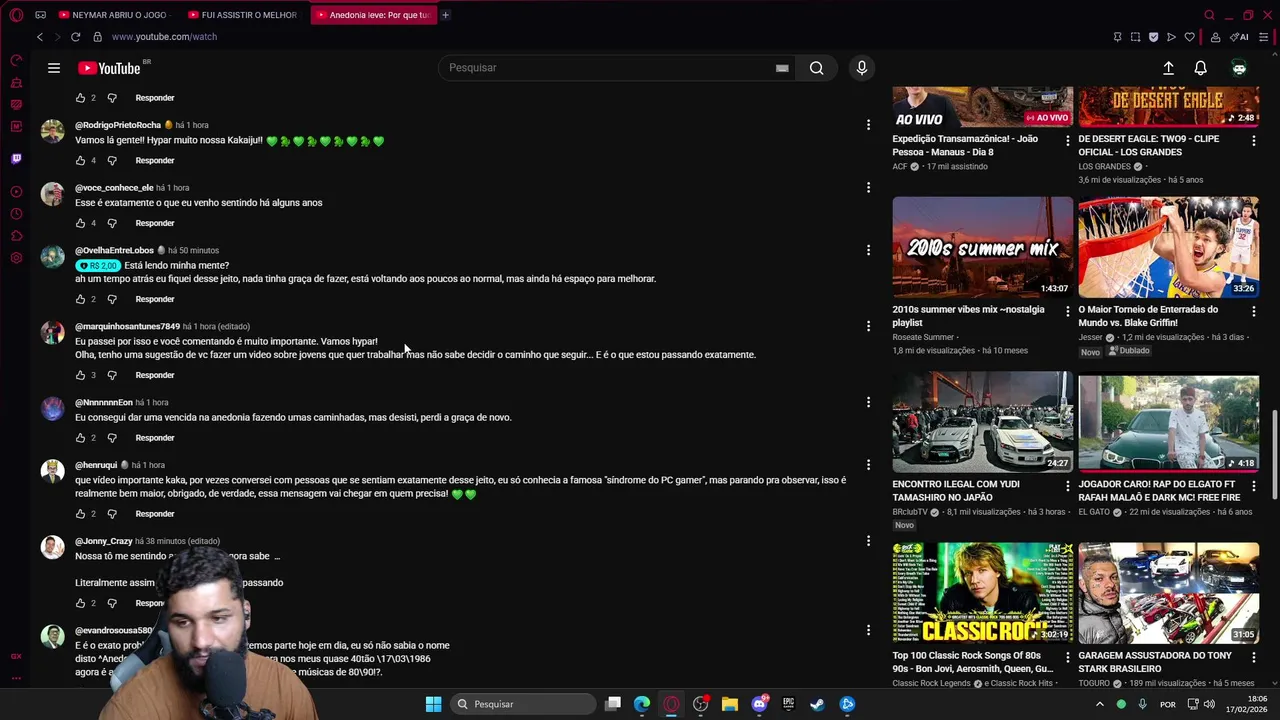Dislike the @OvelhaEntreLobos comment

[112, 299]
